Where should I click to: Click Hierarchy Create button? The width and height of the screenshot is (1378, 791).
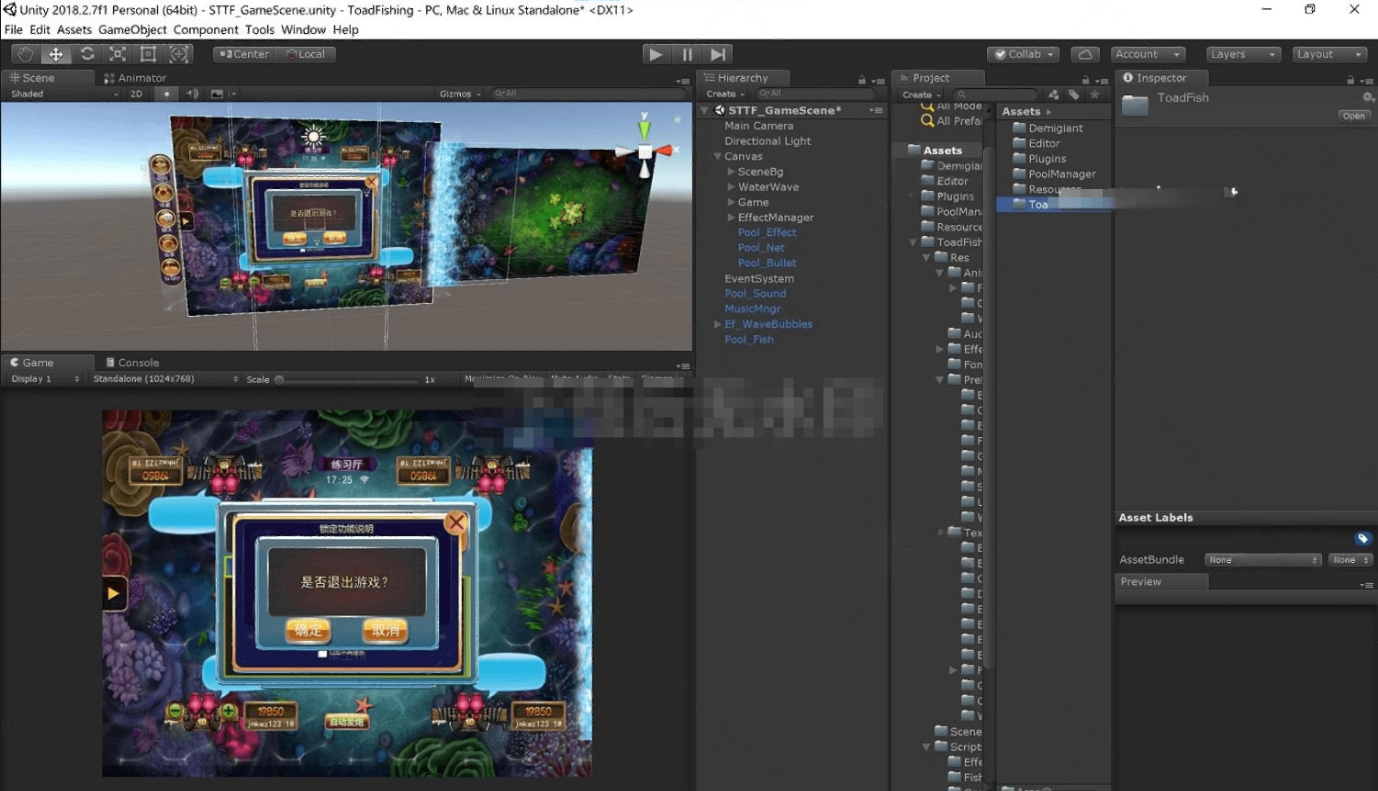[x=724, y=94]
